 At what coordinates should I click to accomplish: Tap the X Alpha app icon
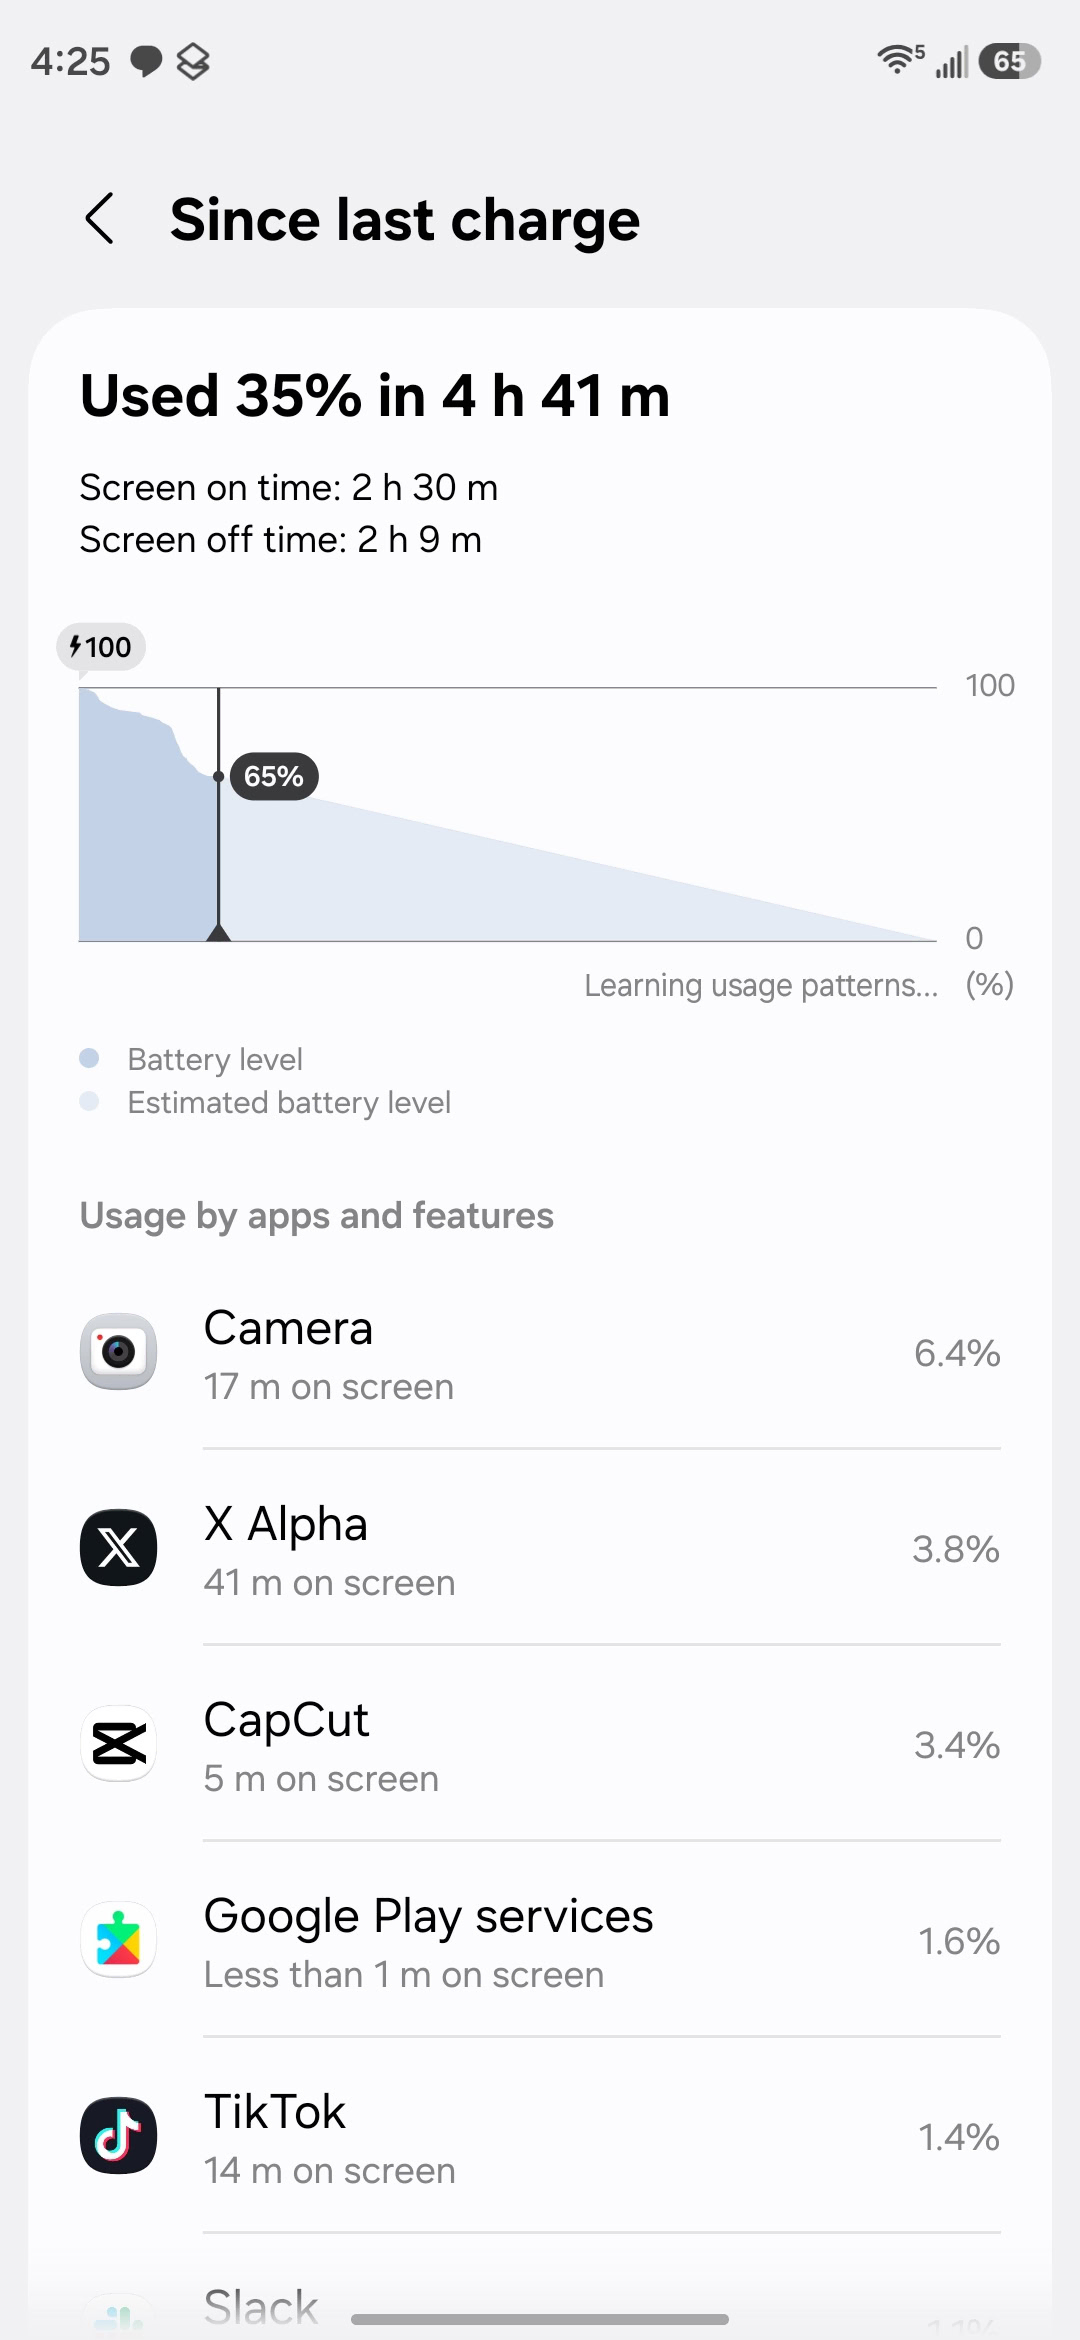[118, 1547]
